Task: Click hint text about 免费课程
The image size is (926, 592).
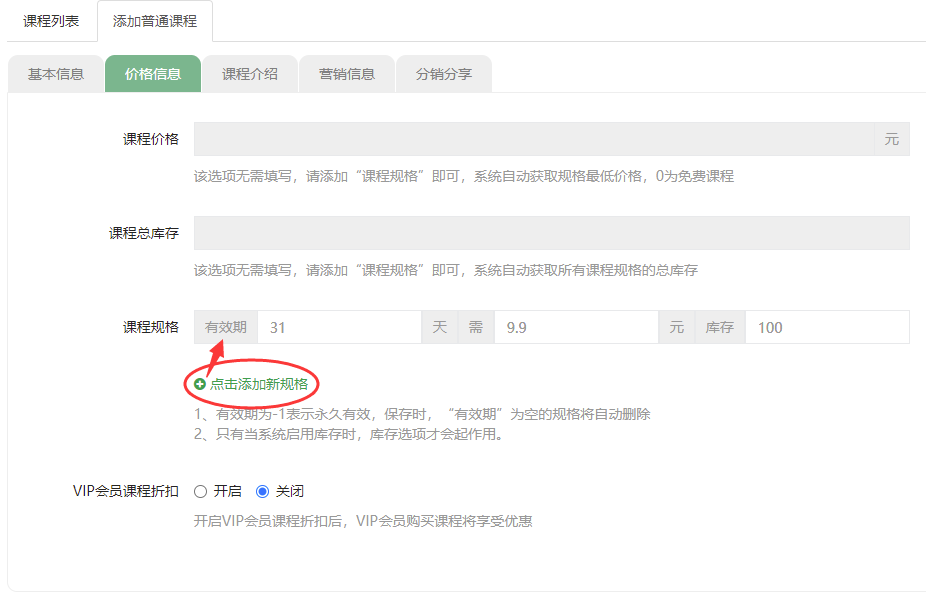Action: tap(464, 176)
